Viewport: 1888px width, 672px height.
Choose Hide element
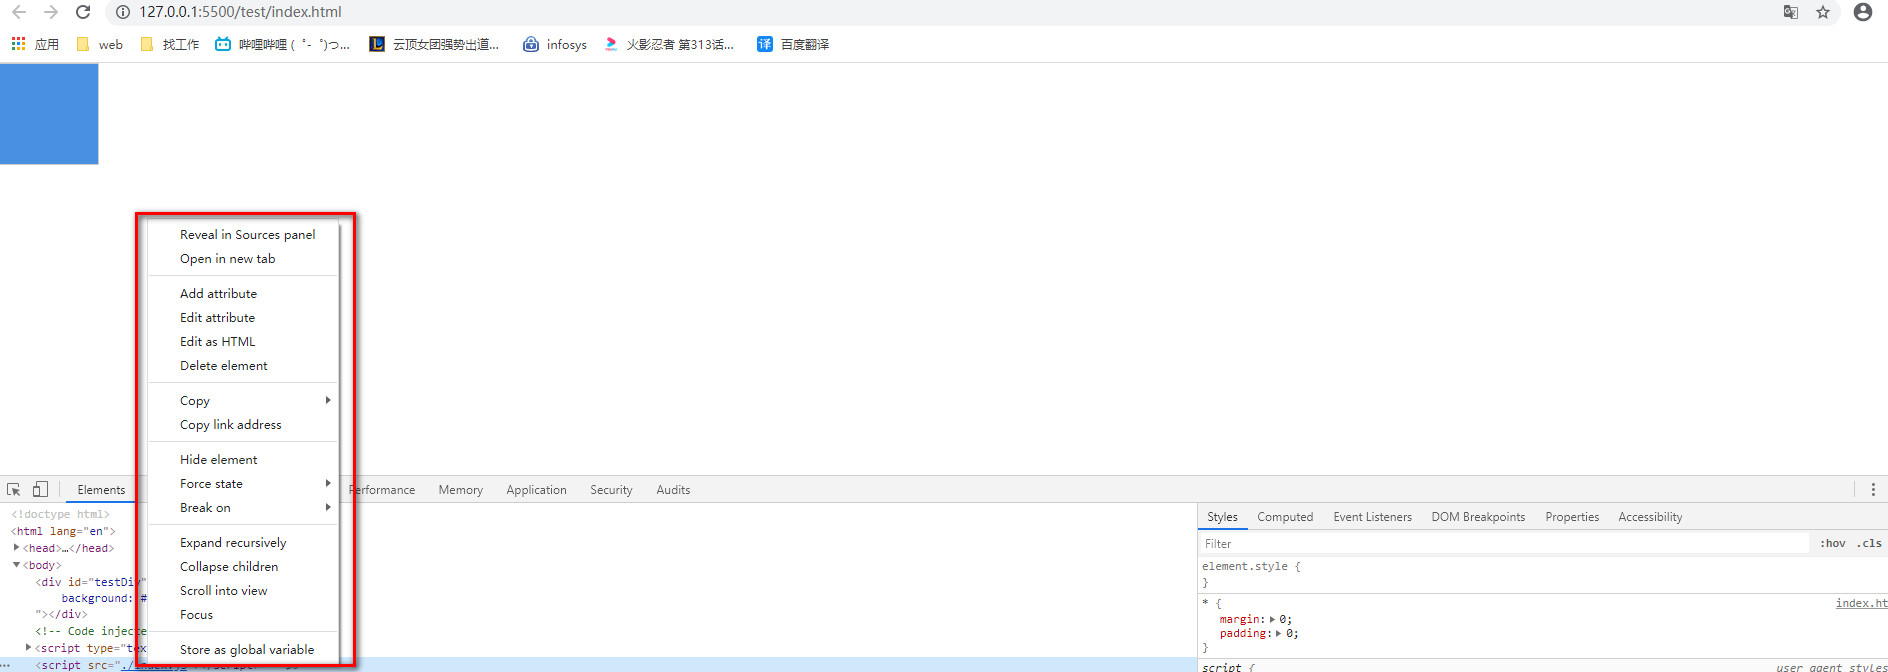[x=244, y=459]
